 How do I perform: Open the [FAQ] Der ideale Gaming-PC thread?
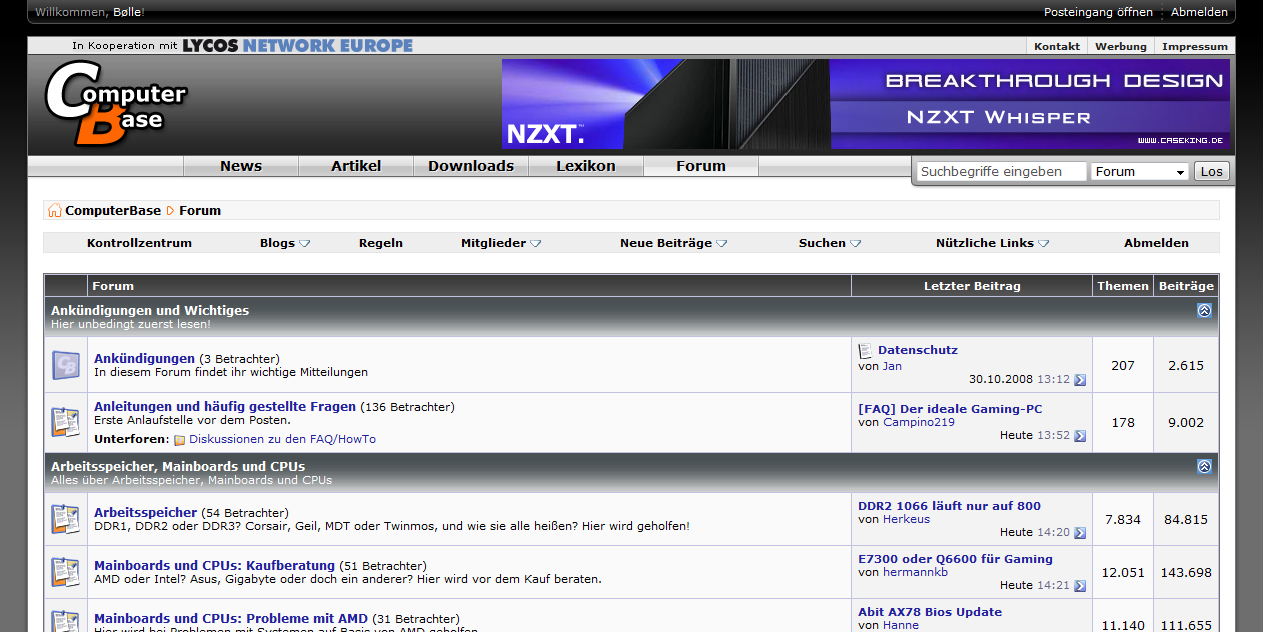click(950, 409)
